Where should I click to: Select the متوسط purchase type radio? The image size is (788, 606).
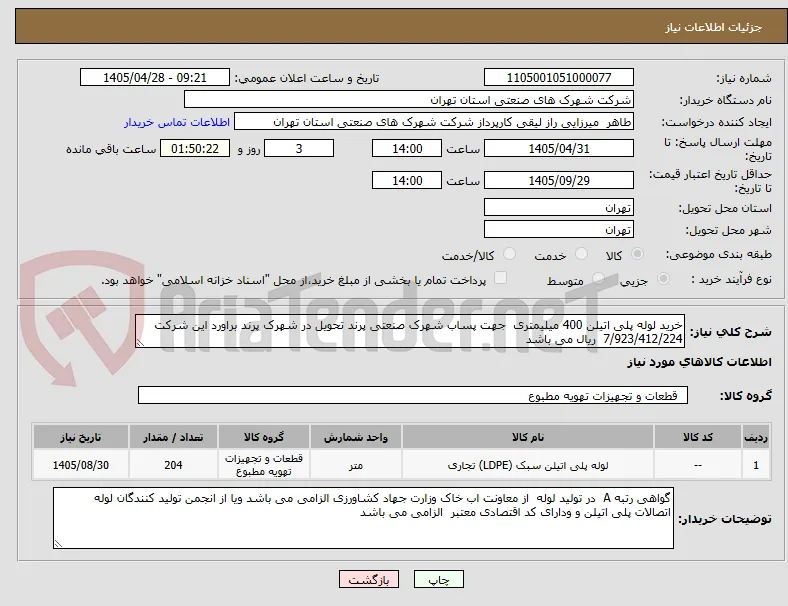[598, 279]
